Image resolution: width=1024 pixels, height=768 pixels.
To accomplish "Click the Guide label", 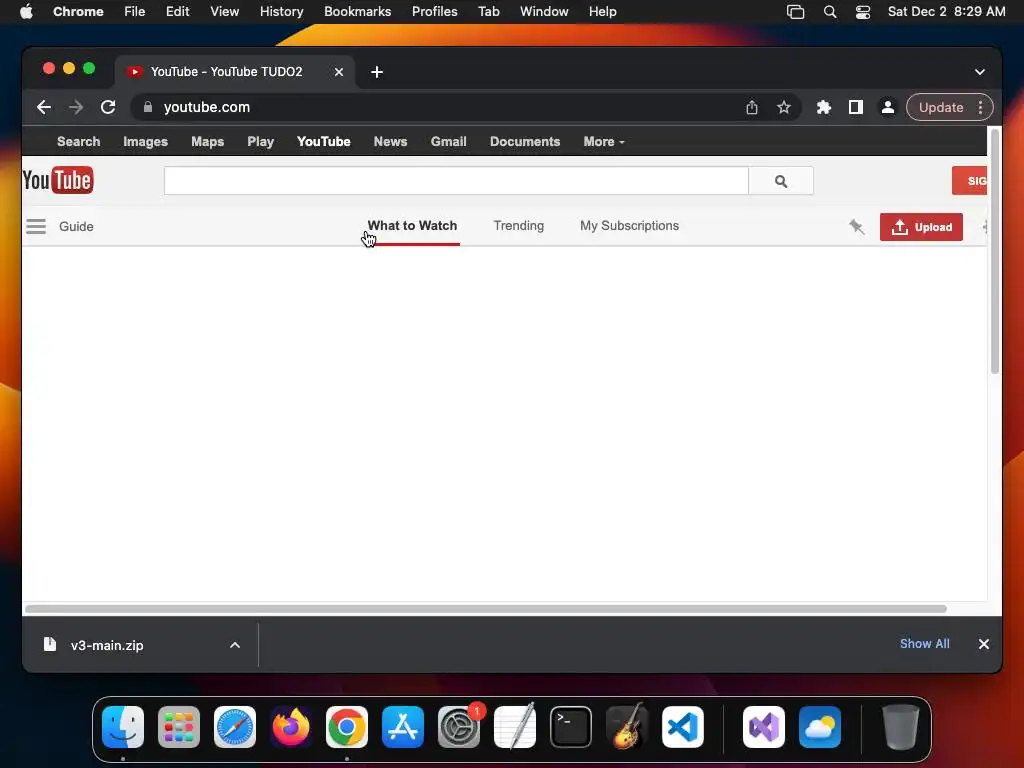I will (x=76, y=227).
